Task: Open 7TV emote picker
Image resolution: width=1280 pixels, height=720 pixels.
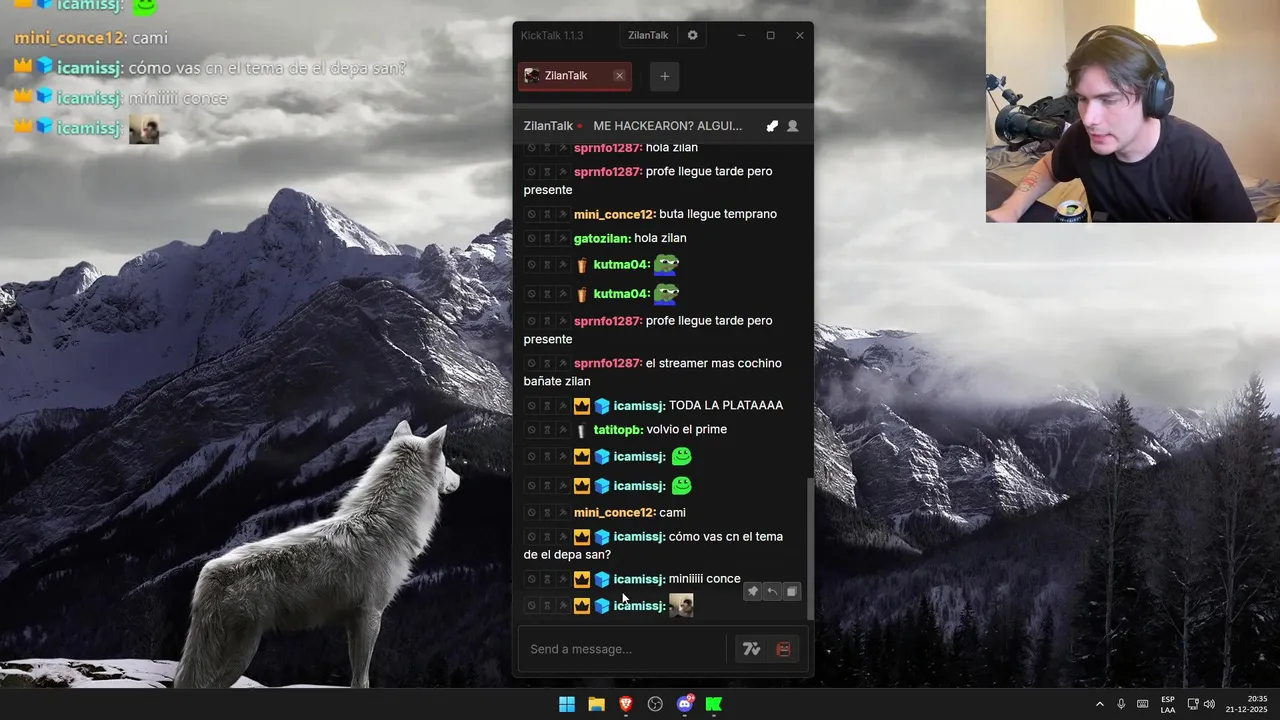Action: [752, 649]
